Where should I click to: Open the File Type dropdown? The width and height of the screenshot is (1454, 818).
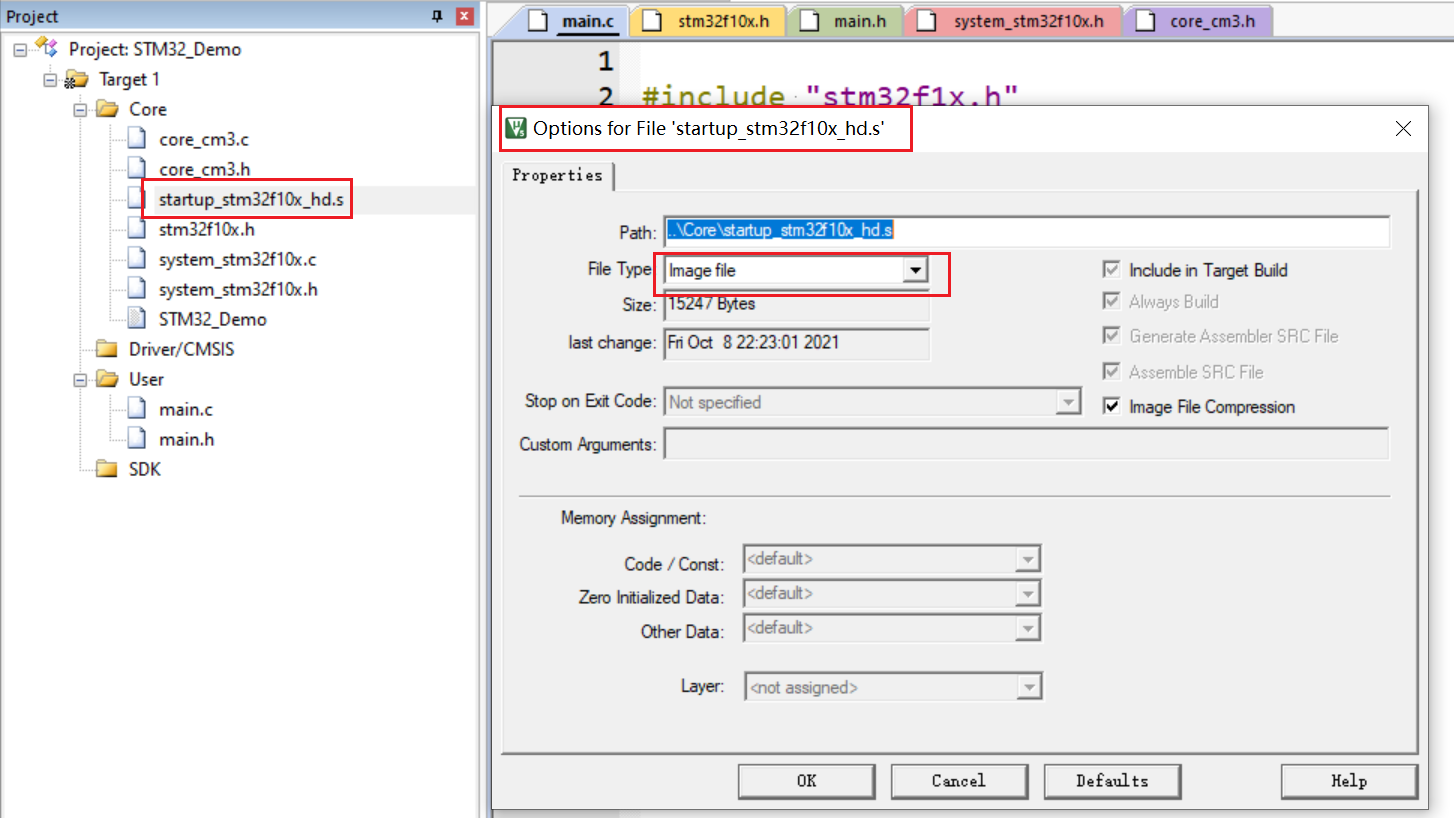(914, 270)
